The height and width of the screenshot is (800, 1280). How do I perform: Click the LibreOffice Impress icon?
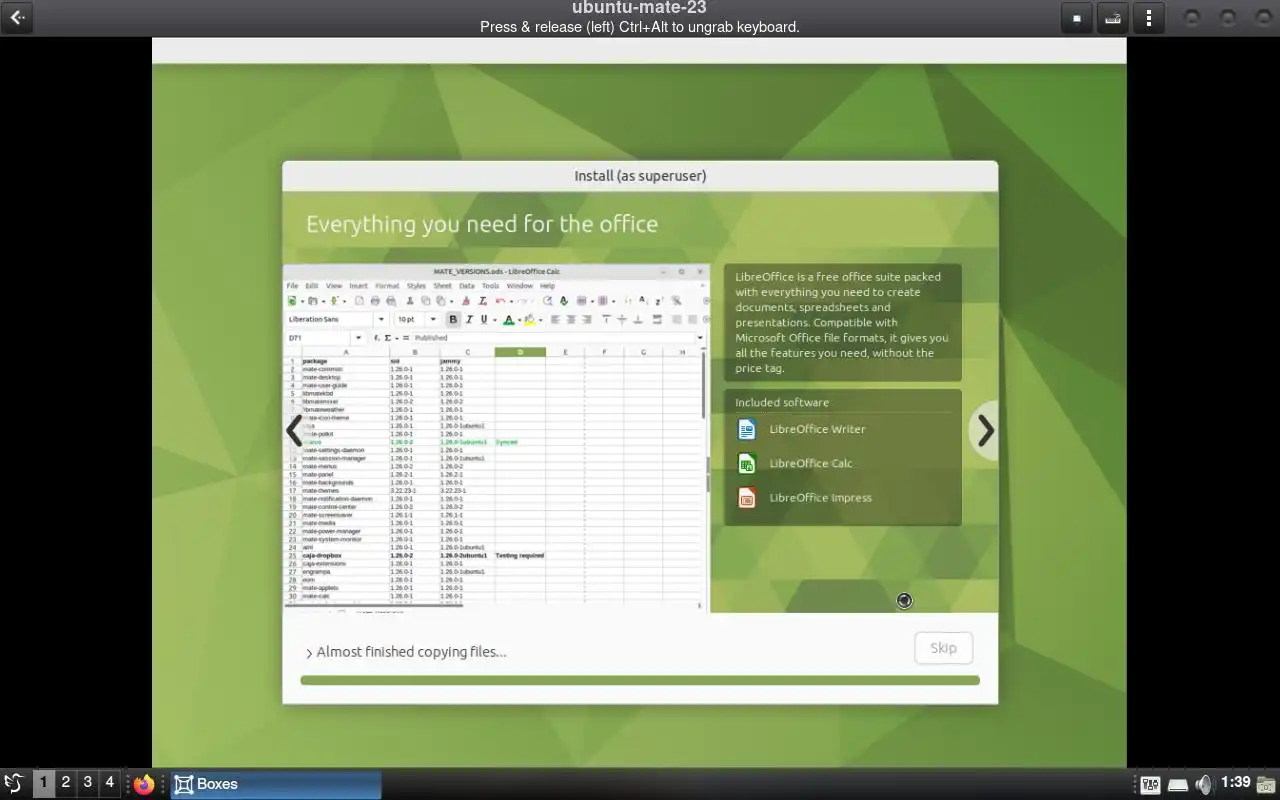tap(746, 497)
